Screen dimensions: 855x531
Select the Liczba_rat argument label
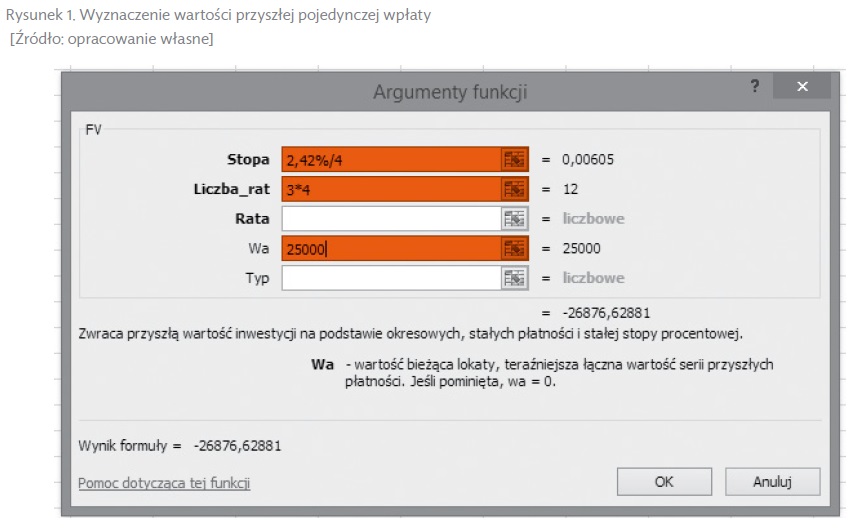click(231, 189)
